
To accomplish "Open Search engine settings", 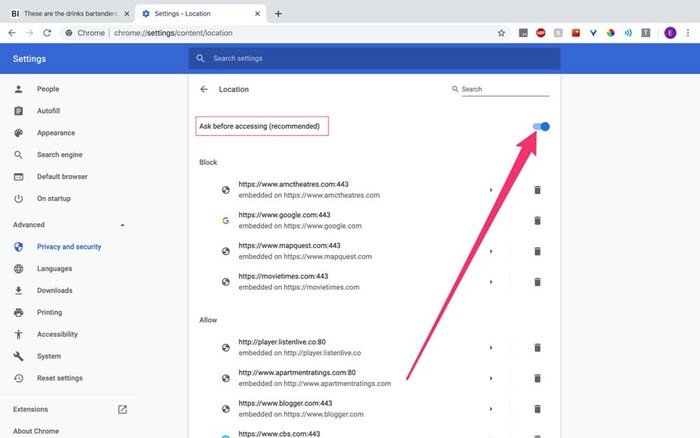I will coord(59,154).
